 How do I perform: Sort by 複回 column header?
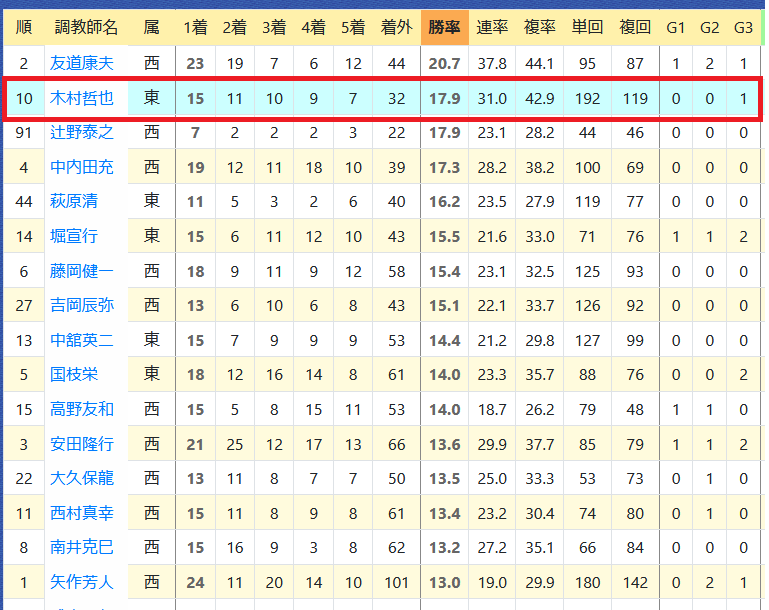(635, 27)
